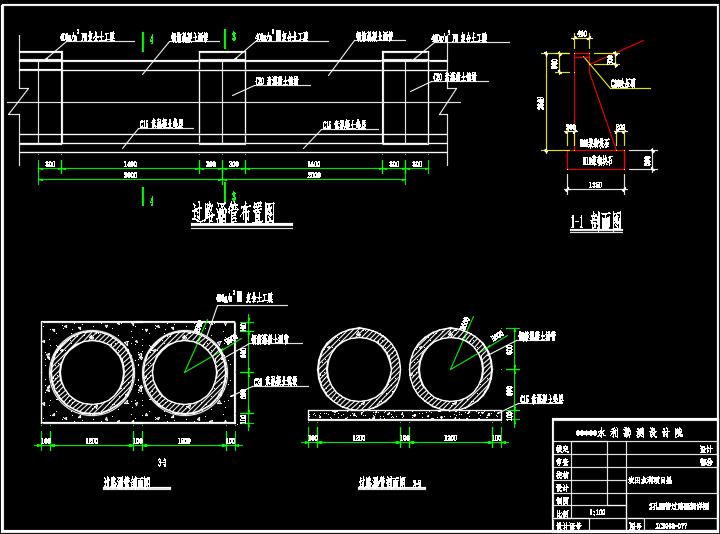
Task: Select the '1-1 剖面图' section title
Action: tap(596, 221)
